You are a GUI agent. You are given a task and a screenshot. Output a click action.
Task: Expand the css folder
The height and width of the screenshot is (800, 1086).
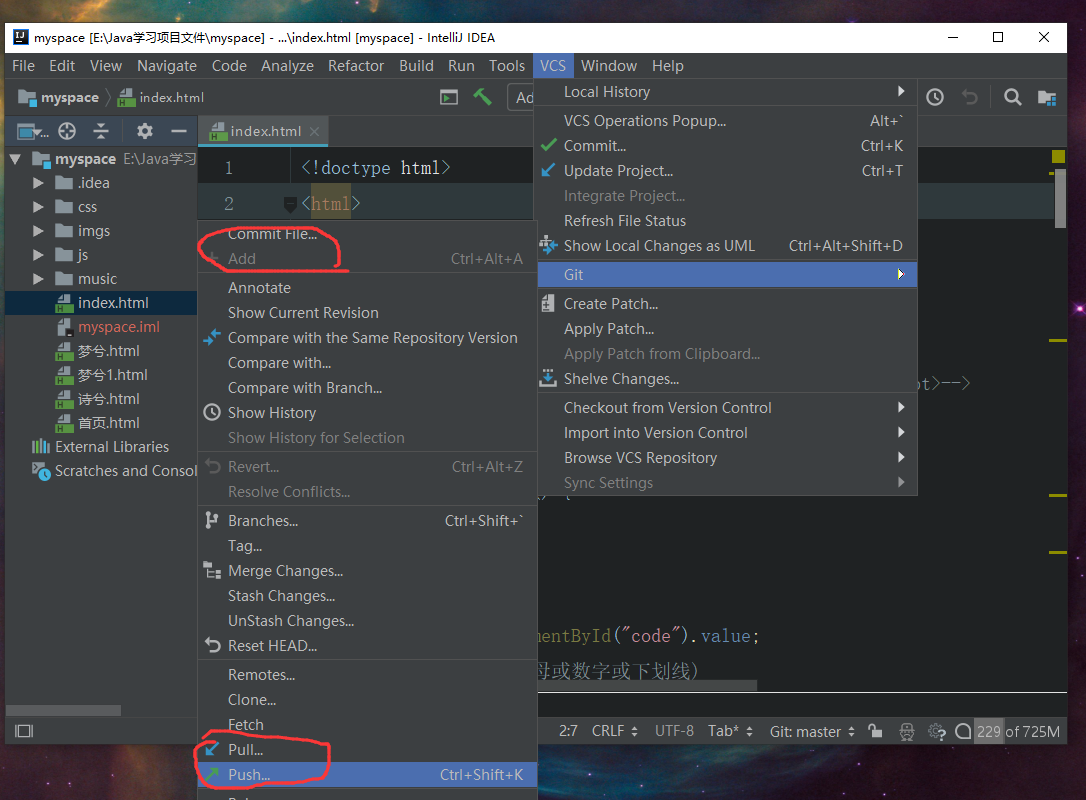[38, 207]
